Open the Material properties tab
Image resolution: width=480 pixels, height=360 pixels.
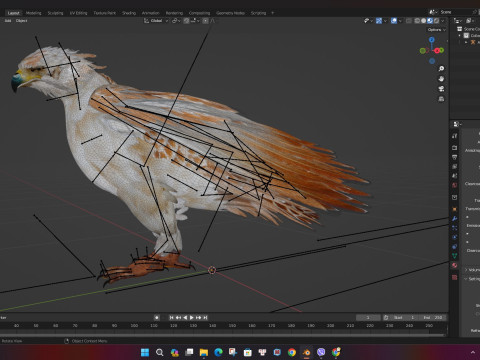point(455,265)
